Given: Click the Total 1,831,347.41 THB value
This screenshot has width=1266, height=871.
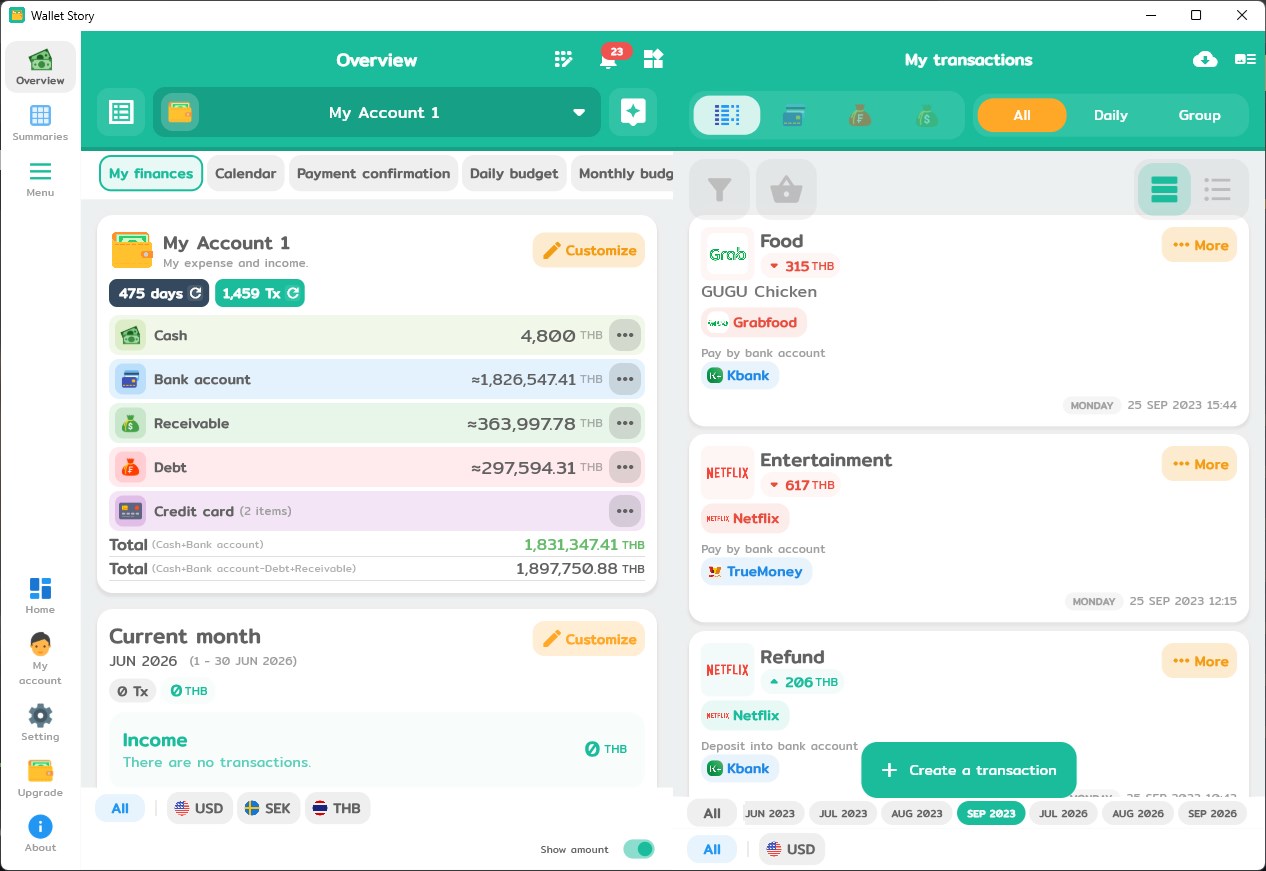Looking at the screenshot, I should (x=584, y=545).
